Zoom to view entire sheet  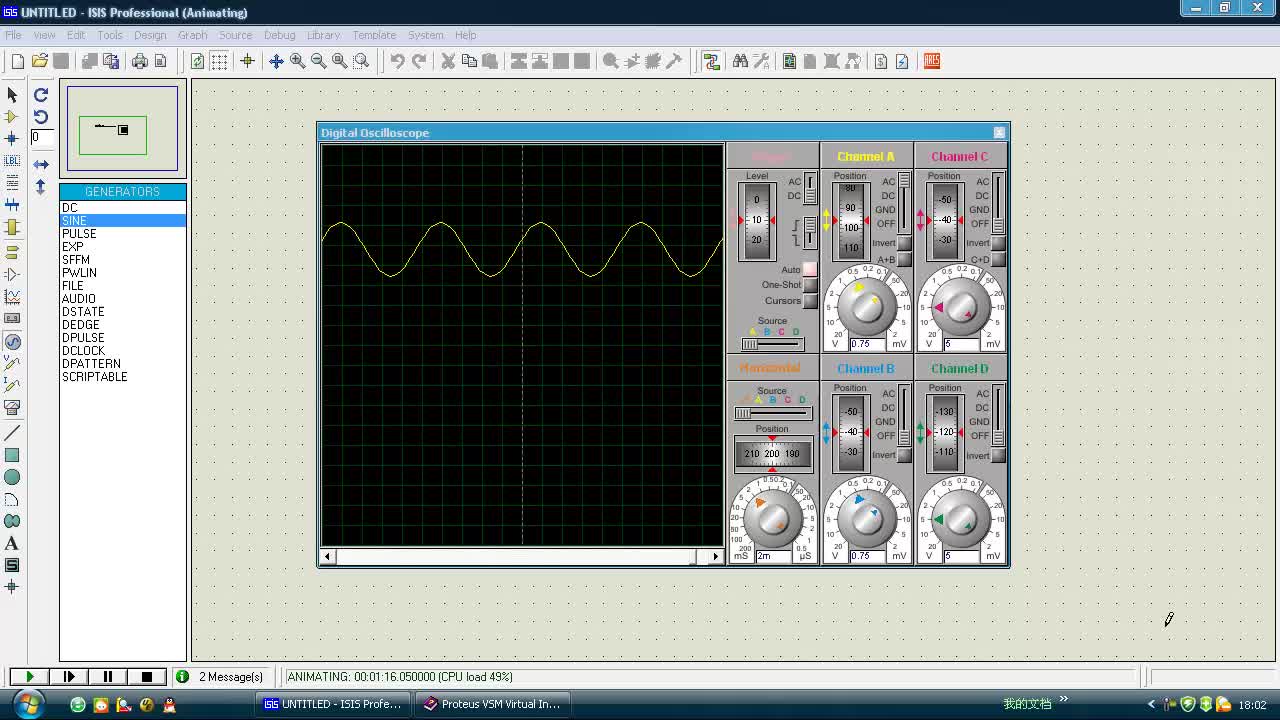click(340, 61)
